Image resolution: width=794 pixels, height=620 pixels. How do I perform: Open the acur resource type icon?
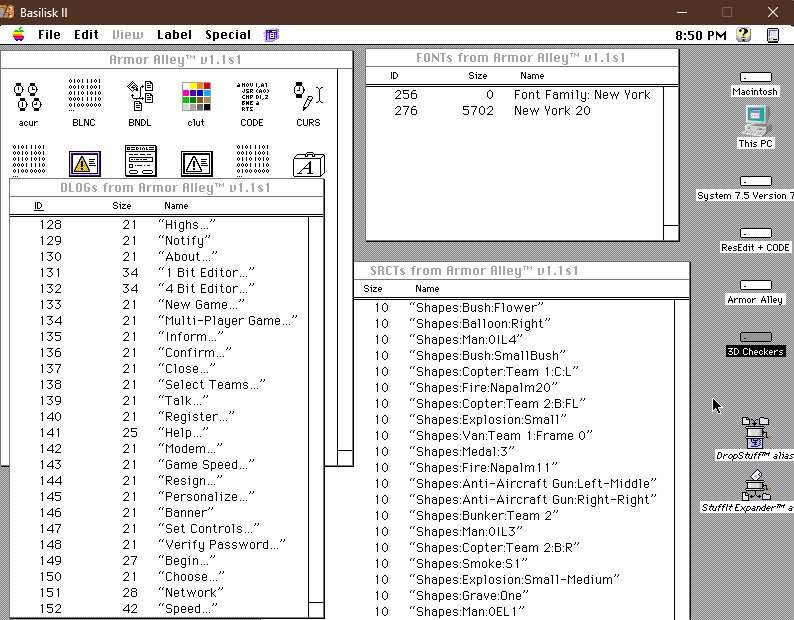tap(28, 97)
